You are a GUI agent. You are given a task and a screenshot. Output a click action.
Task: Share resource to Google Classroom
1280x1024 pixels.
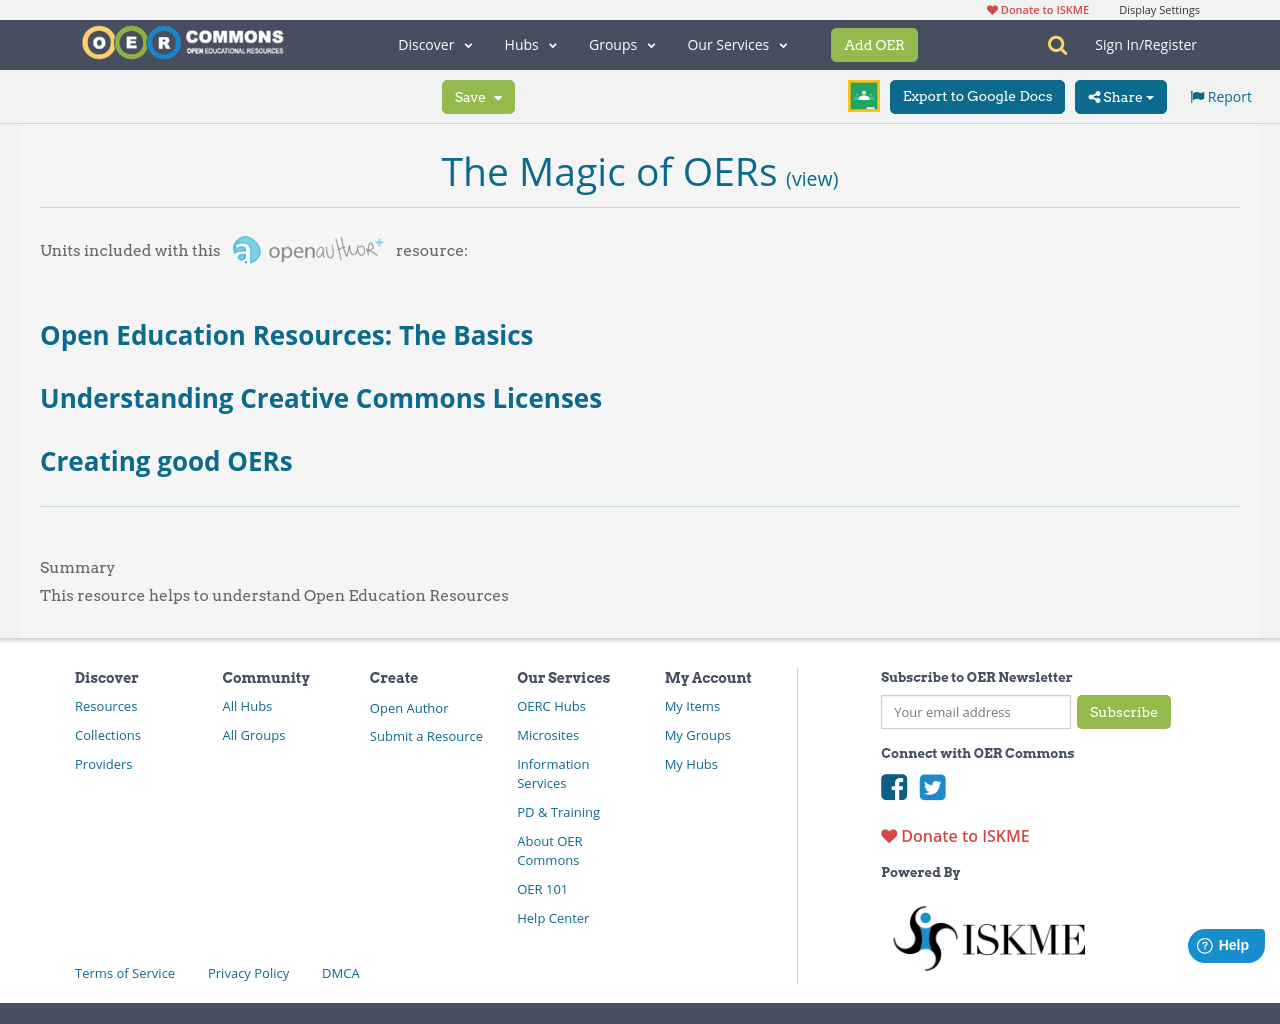(863, 96)
